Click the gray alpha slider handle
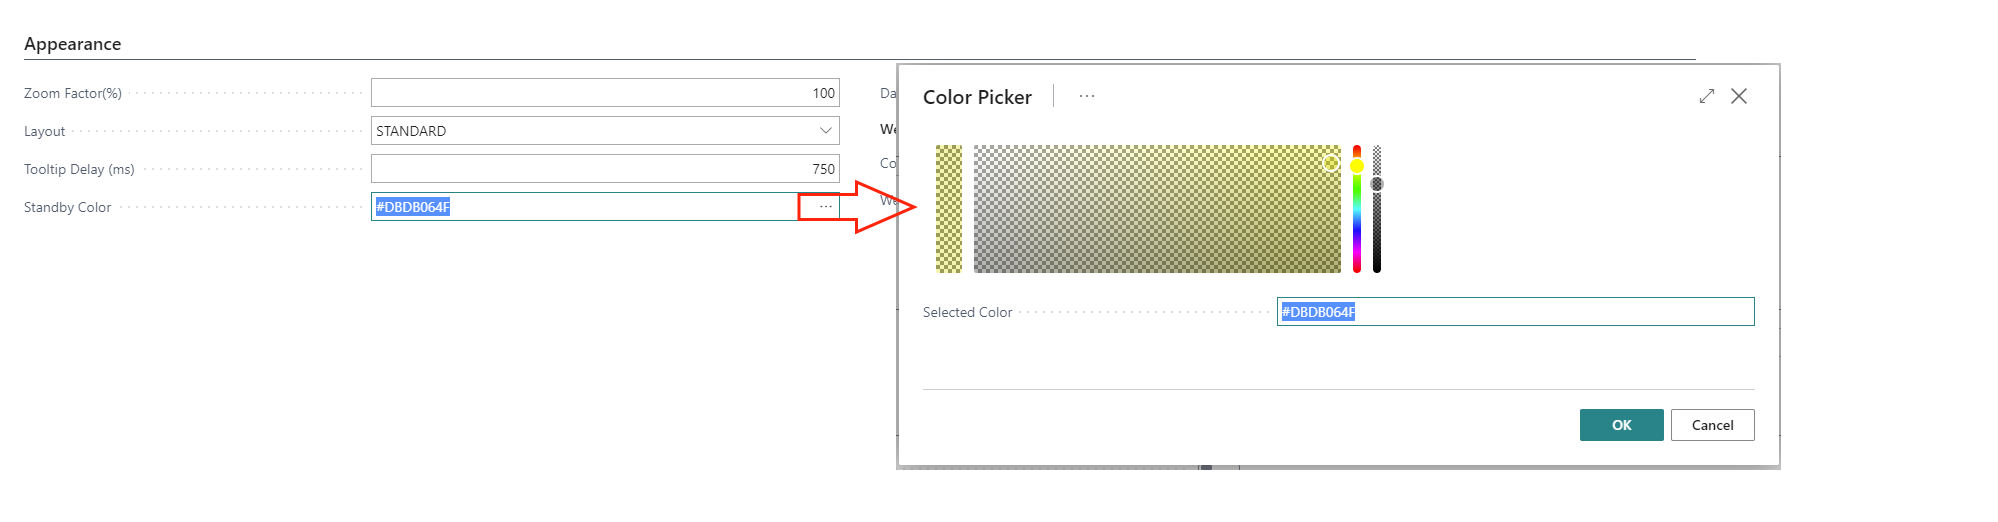The width and height of the screenshot is (1998, 522). [x=1377, y=184]
